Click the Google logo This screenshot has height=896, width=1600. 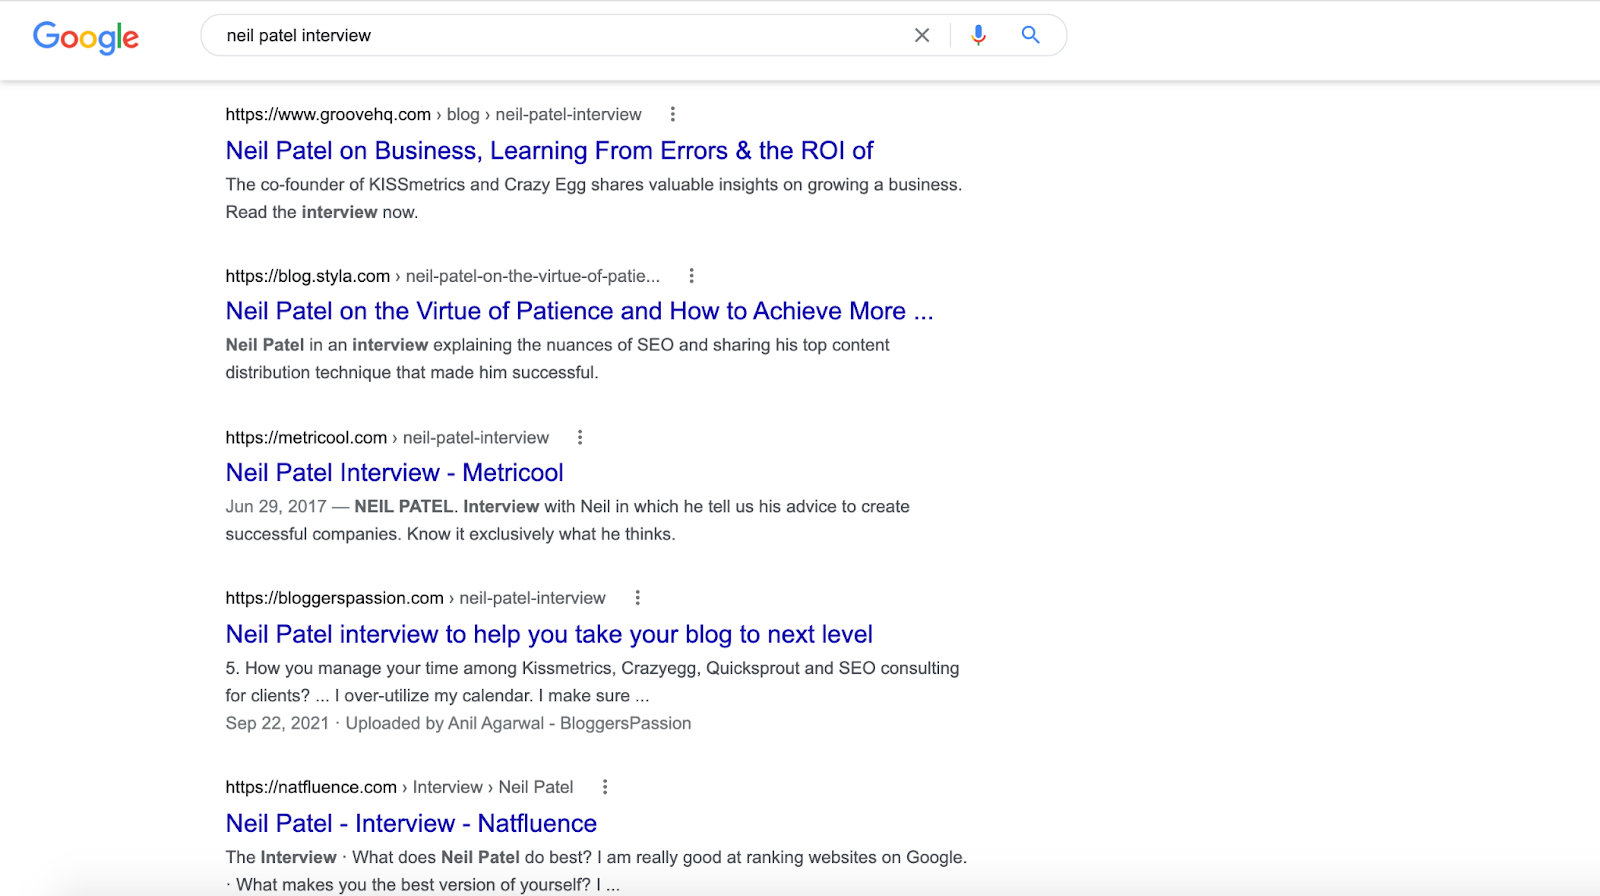[x=86, y=37]
